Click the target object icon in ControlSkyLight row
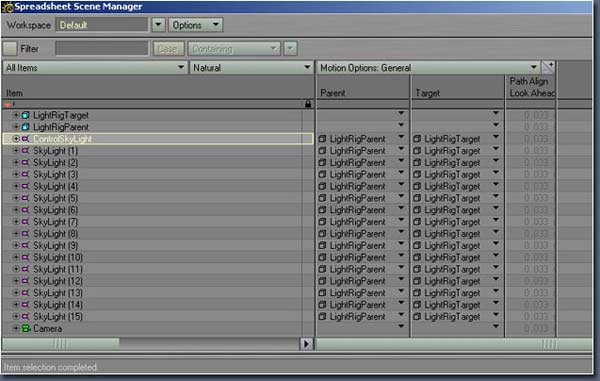The height and width of the screenshot is (381, 600). [x=417, y=139]
